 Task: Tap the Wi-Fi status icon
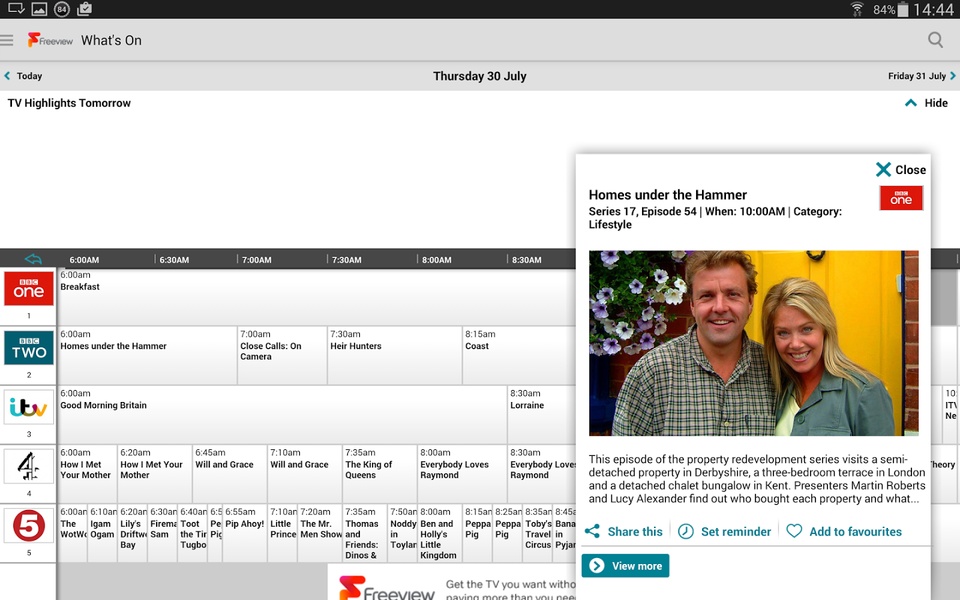click(857, 9)
